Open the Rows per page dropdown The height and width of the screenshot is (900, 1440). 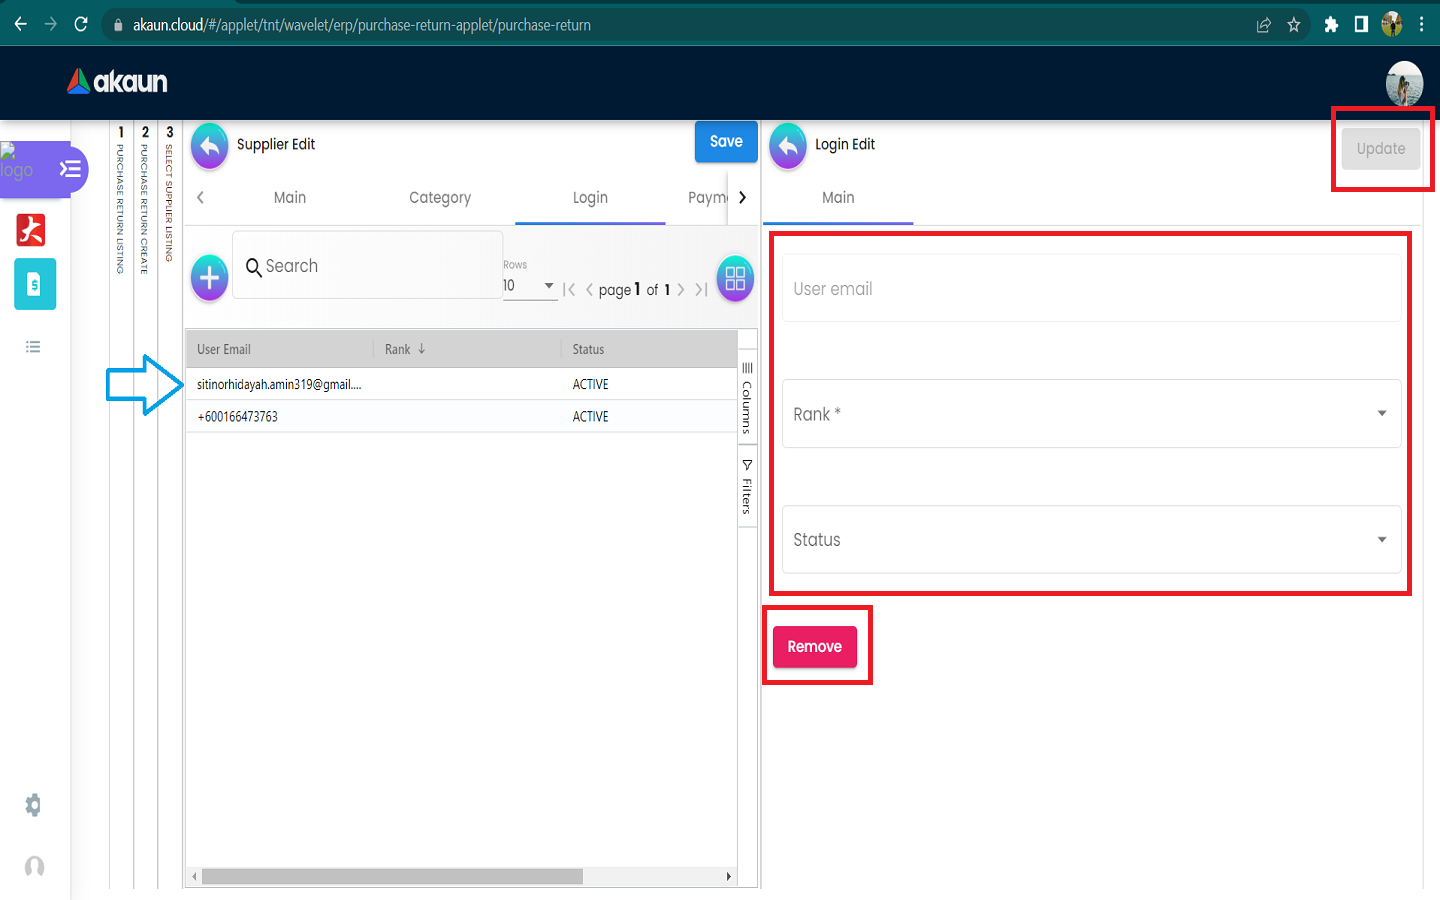(x=530, y=286)
